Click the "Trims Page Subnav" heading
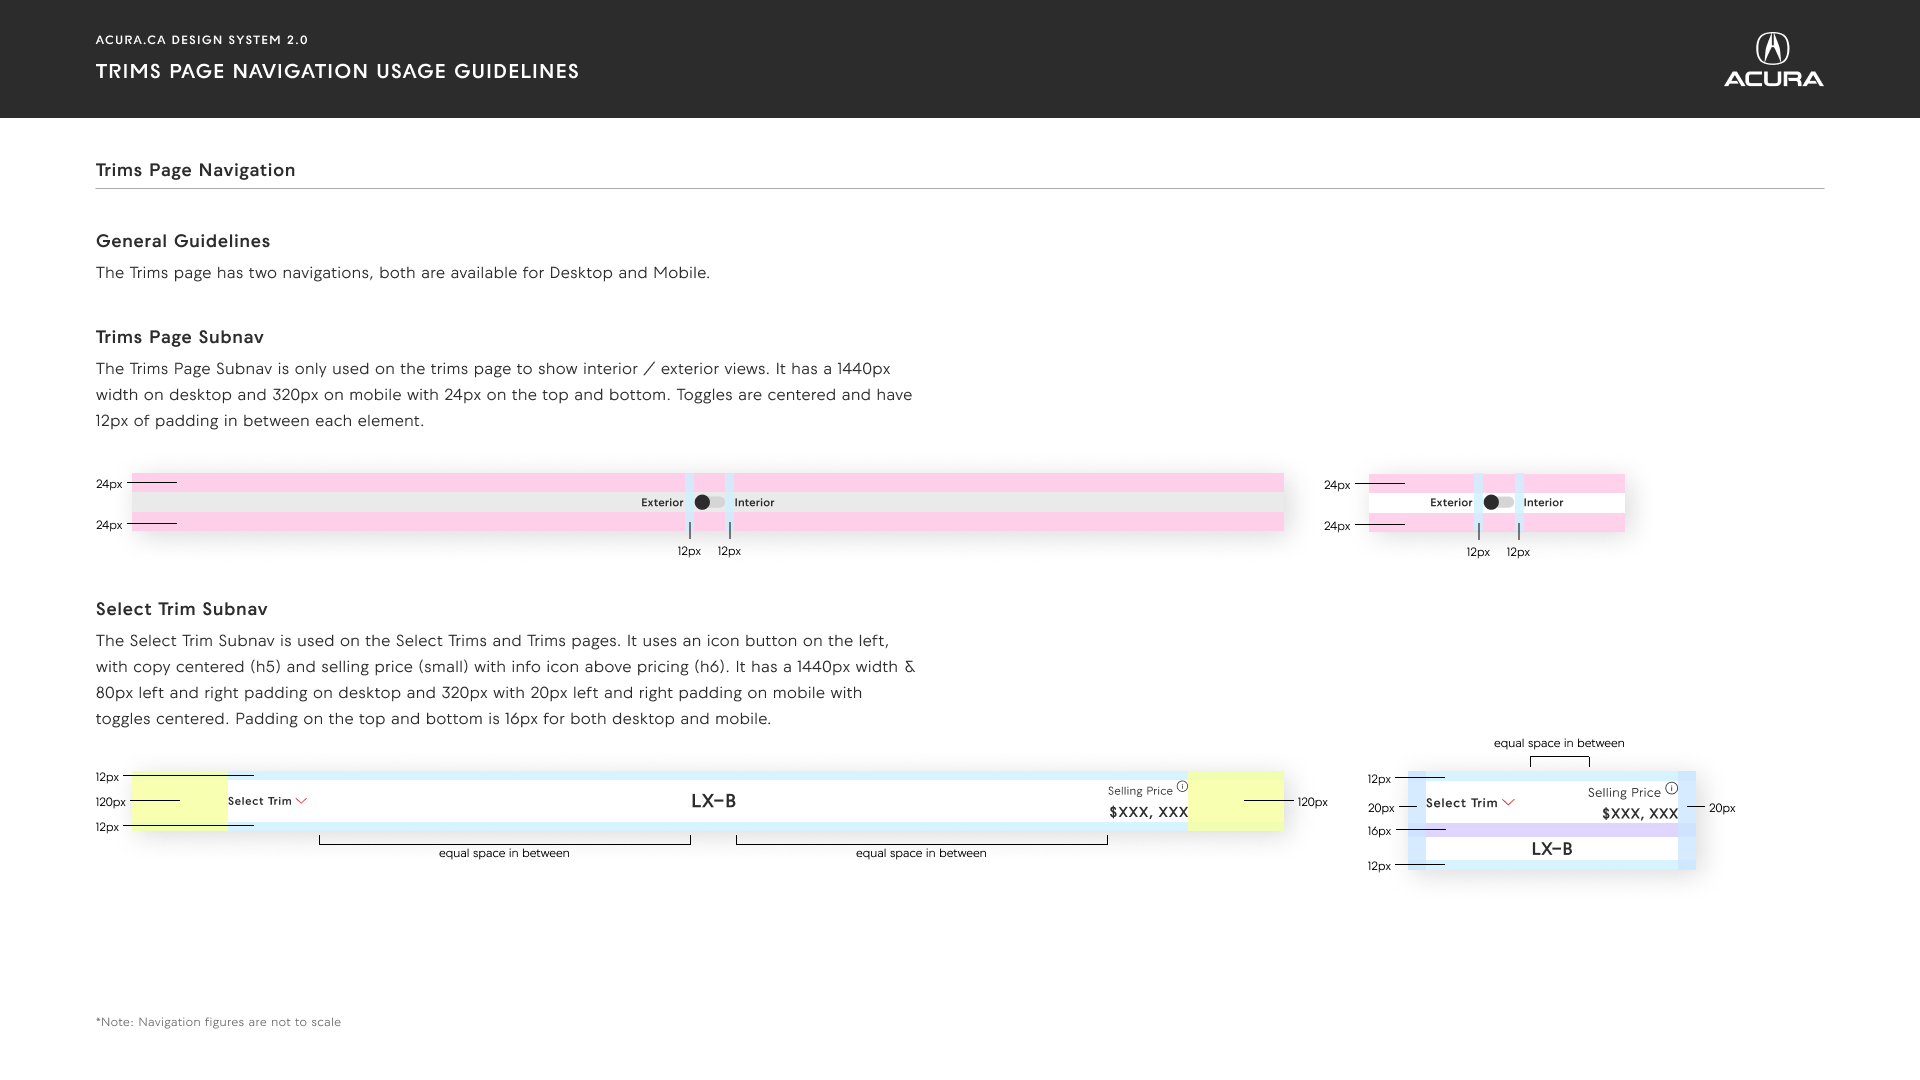1920x1080 pixels. (180, 337)
